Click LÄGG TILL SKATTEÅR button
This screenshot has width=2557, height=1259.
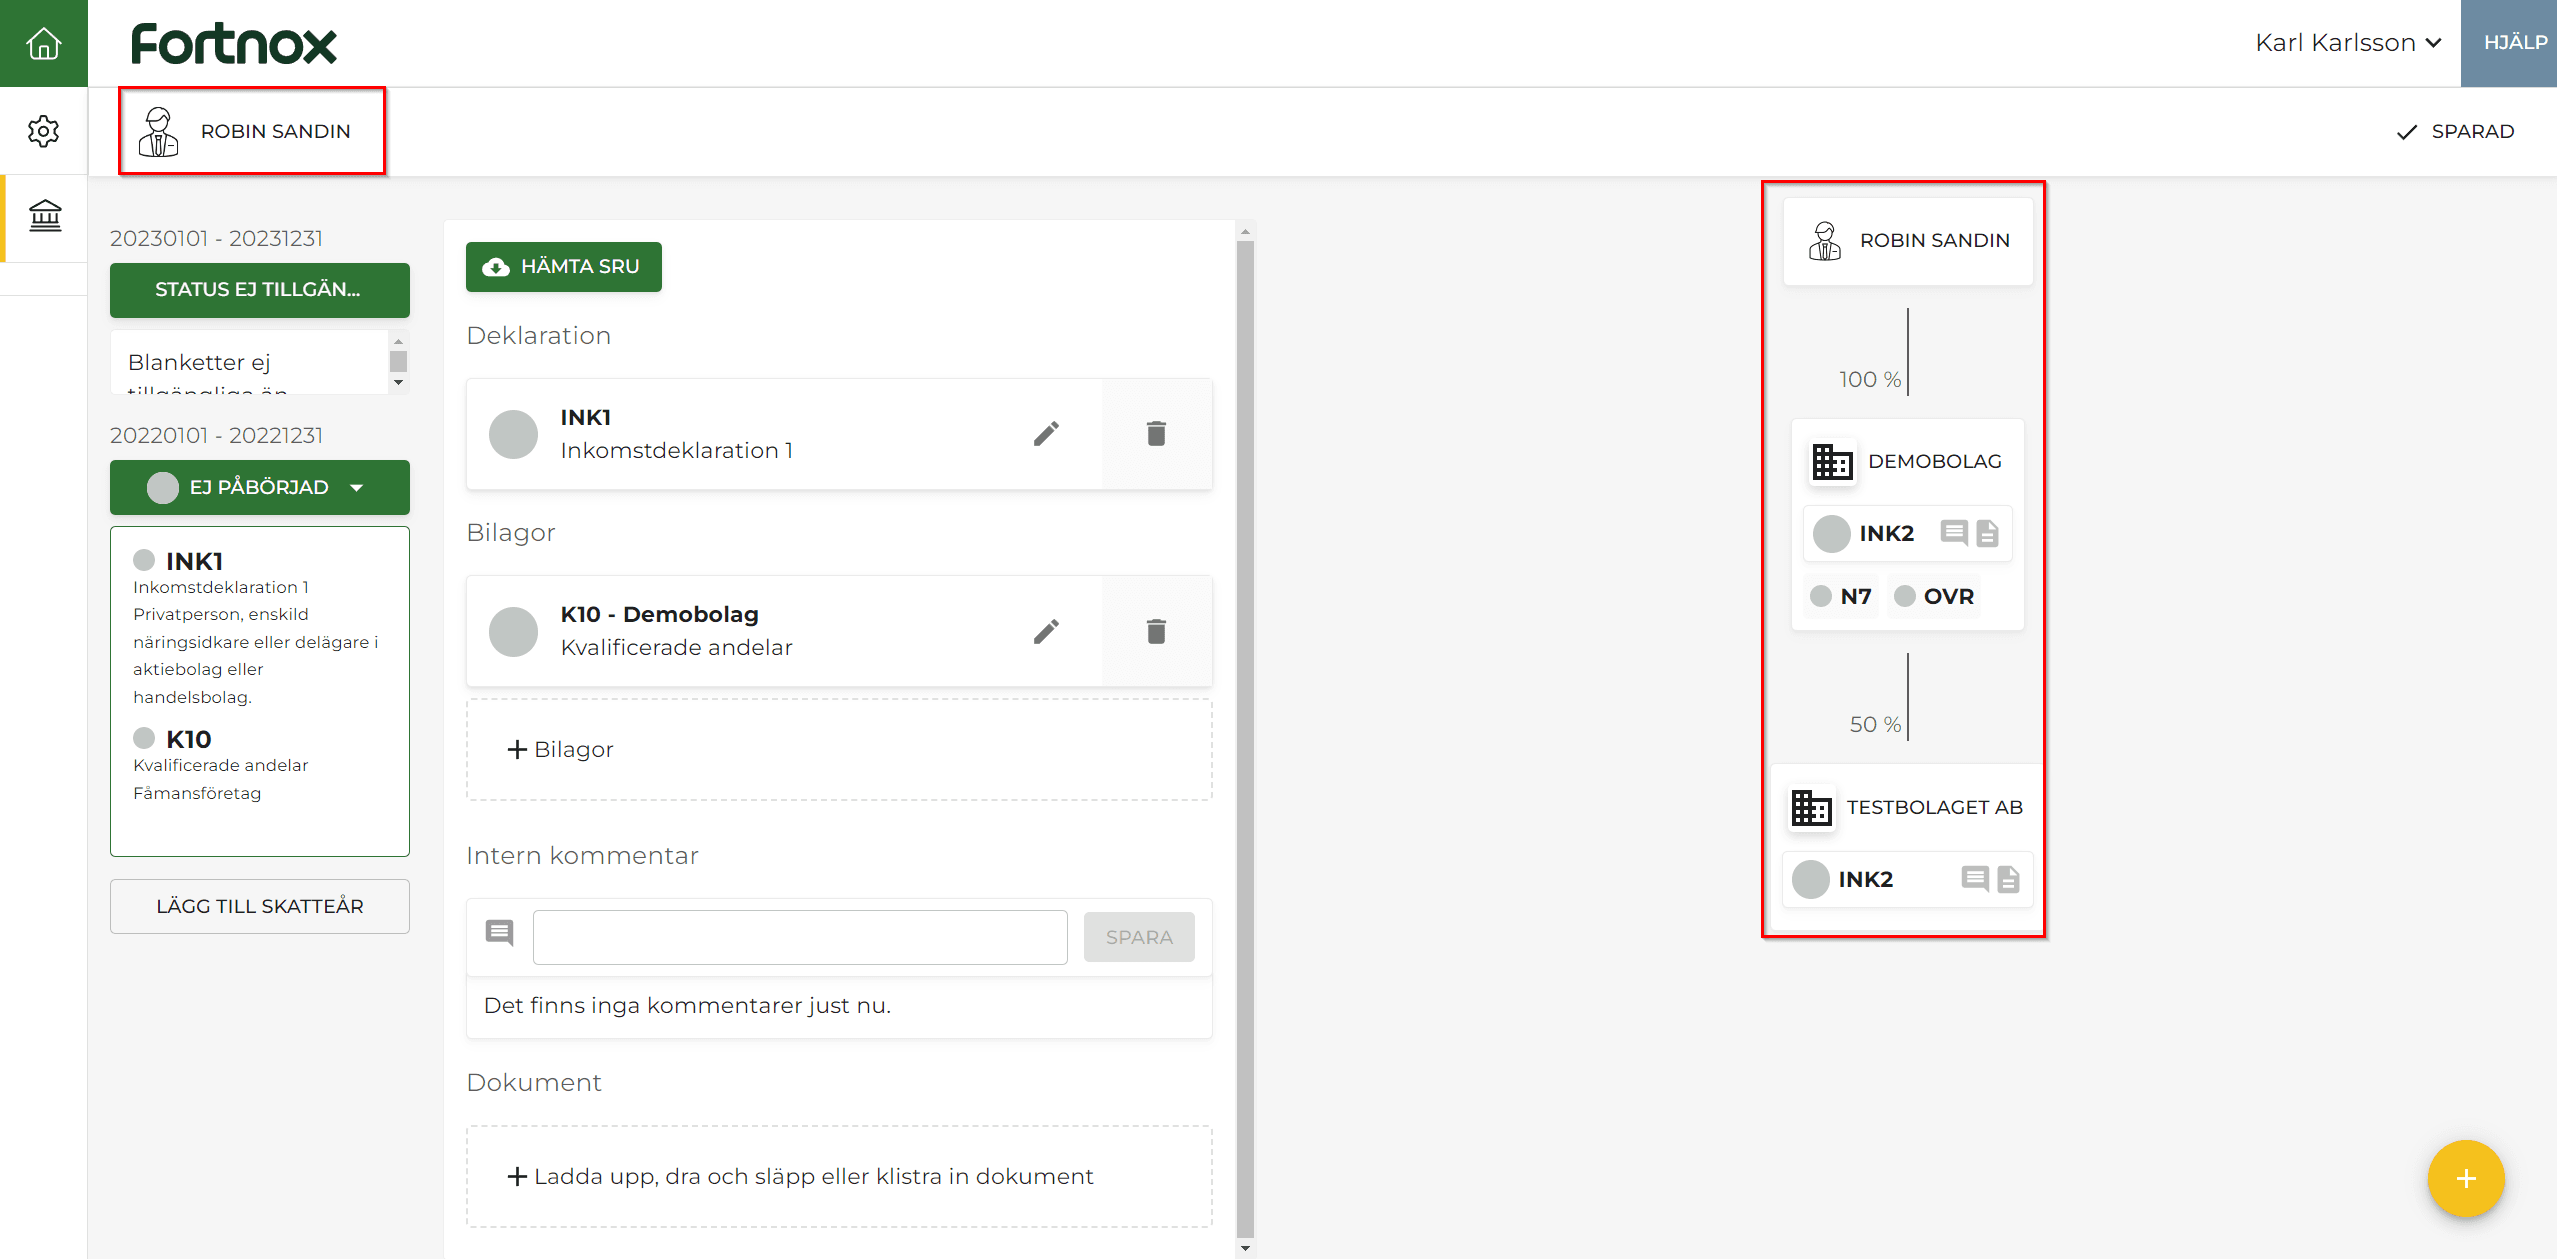point(260,906)
